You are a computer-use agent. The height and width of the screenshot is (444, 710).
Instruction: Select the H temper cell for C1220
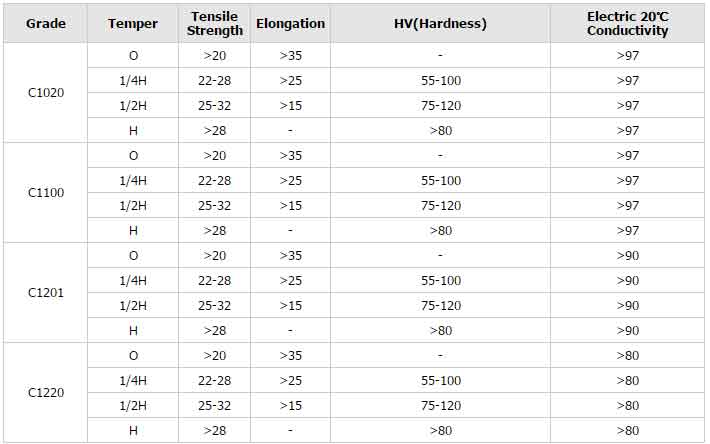point(133,430)
